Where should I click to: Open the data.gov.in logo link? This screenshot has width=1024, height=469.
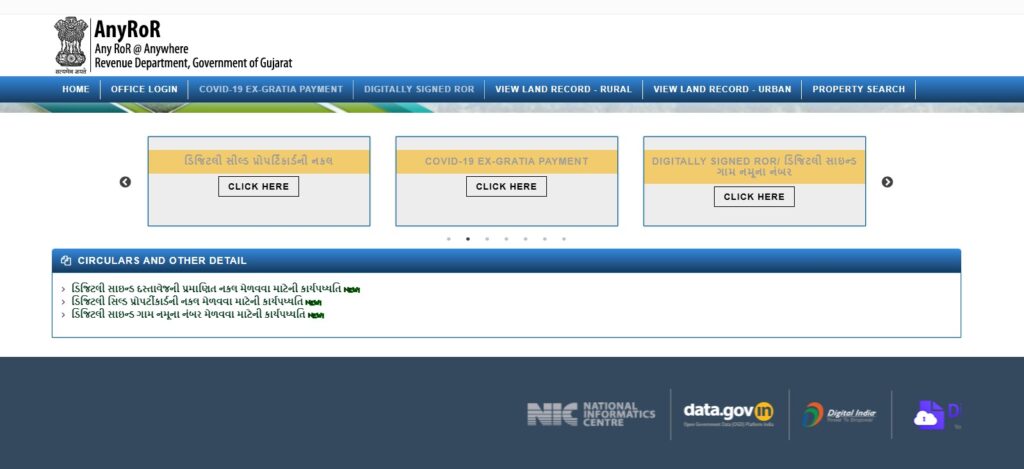(728, 414)
